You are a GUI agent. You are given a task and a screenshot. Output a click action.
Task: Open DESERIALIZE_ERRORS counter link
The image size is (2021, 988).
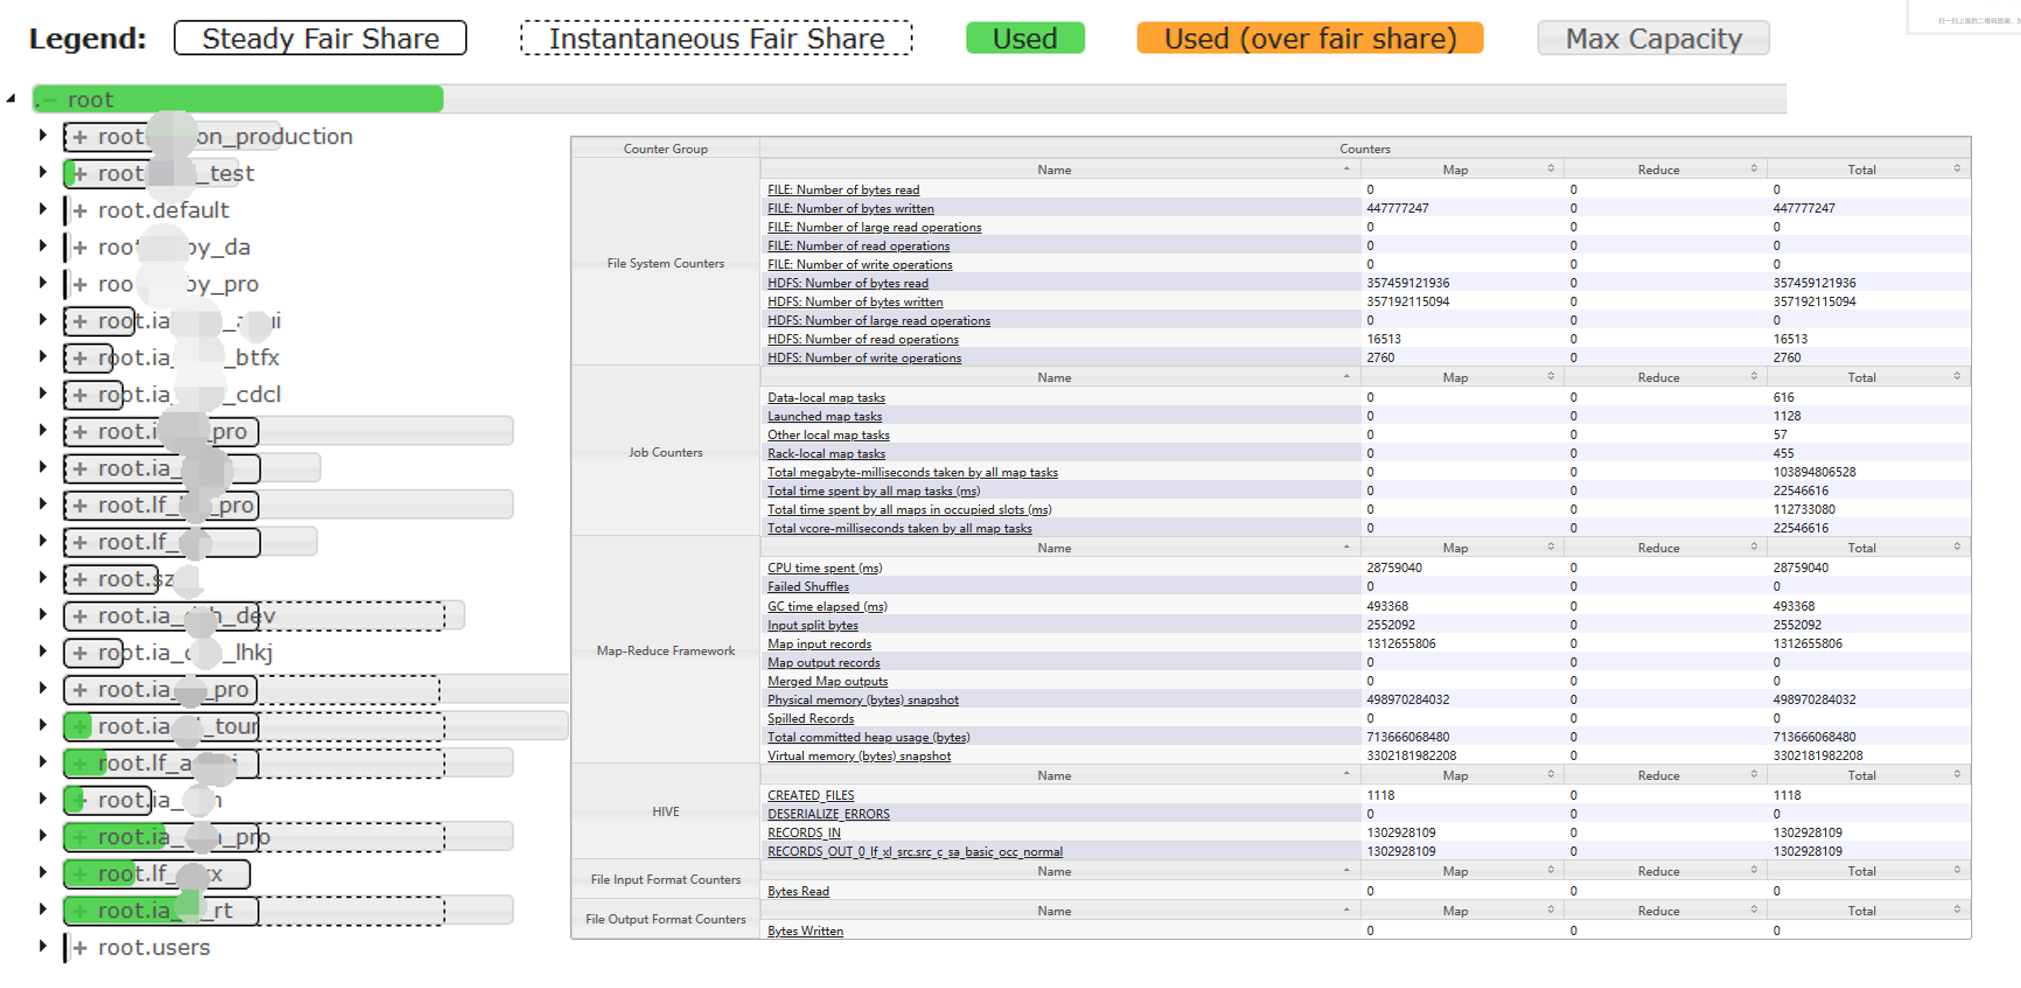828,813
